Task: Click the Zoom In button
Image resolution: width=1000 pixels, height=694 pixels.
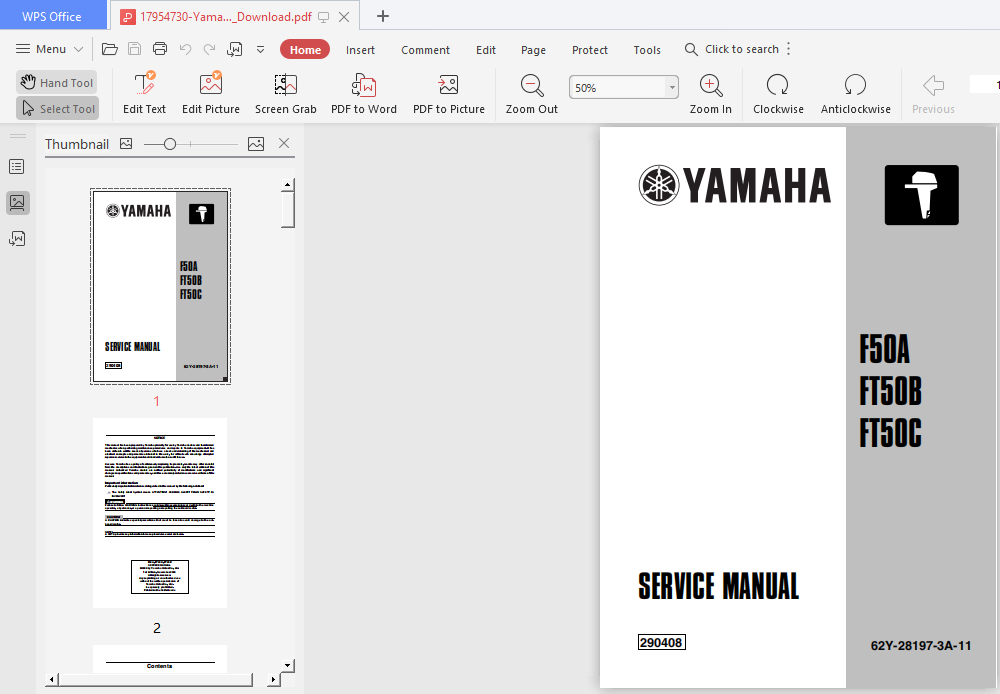Action: point(710,93)
